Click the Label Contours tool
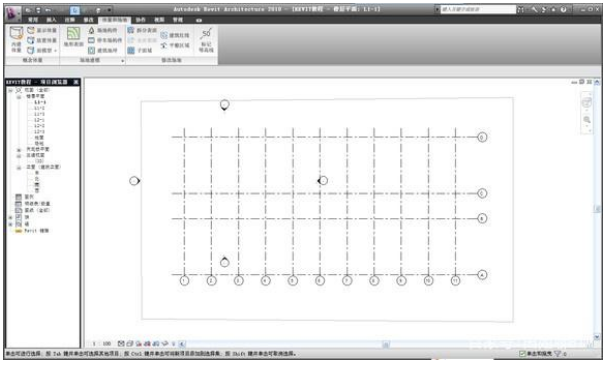 [206, 40]
